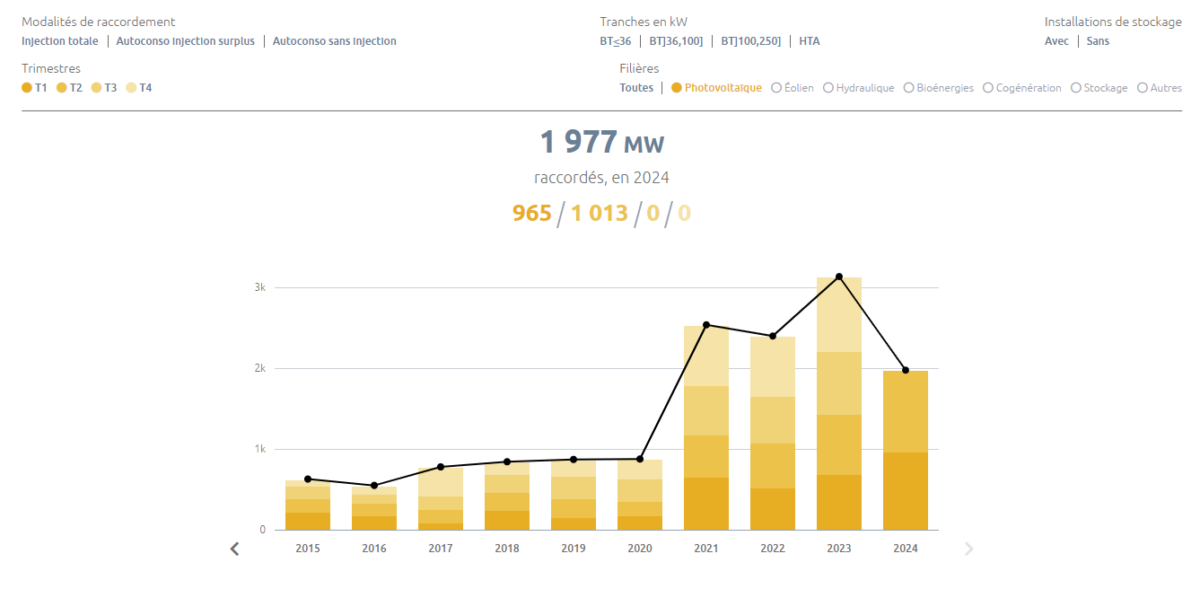Toggle the T3 quarter legend dot

(x=97, y=87)
